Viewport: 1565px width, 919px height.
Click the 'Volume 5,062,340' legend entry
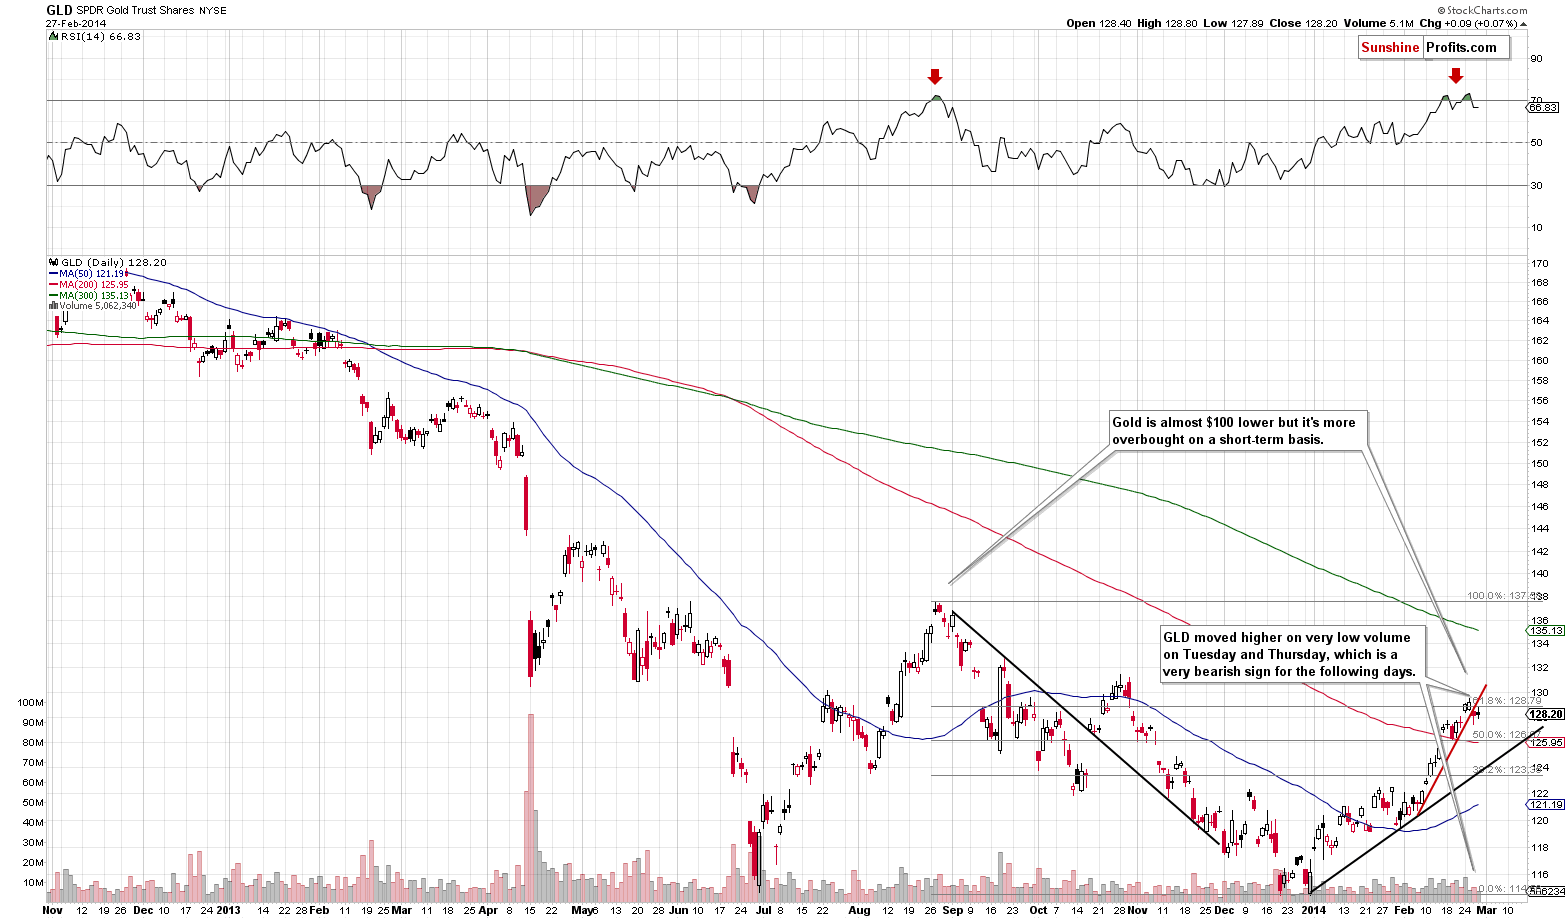click(x=97, y=306)
